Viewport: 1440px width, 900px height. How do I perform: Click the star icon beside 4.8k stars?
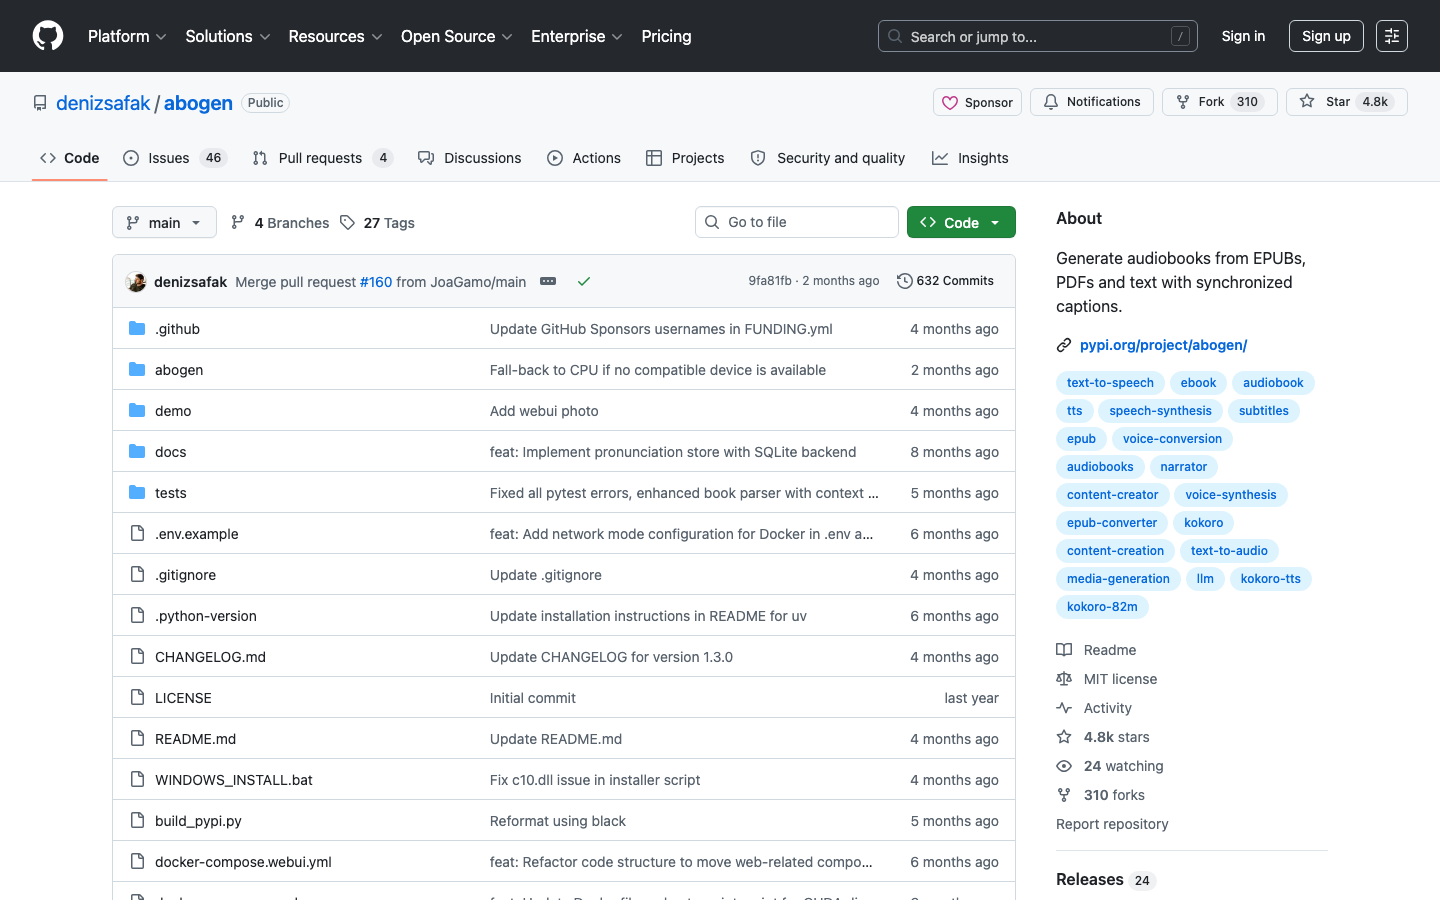tap(1064, 737)
